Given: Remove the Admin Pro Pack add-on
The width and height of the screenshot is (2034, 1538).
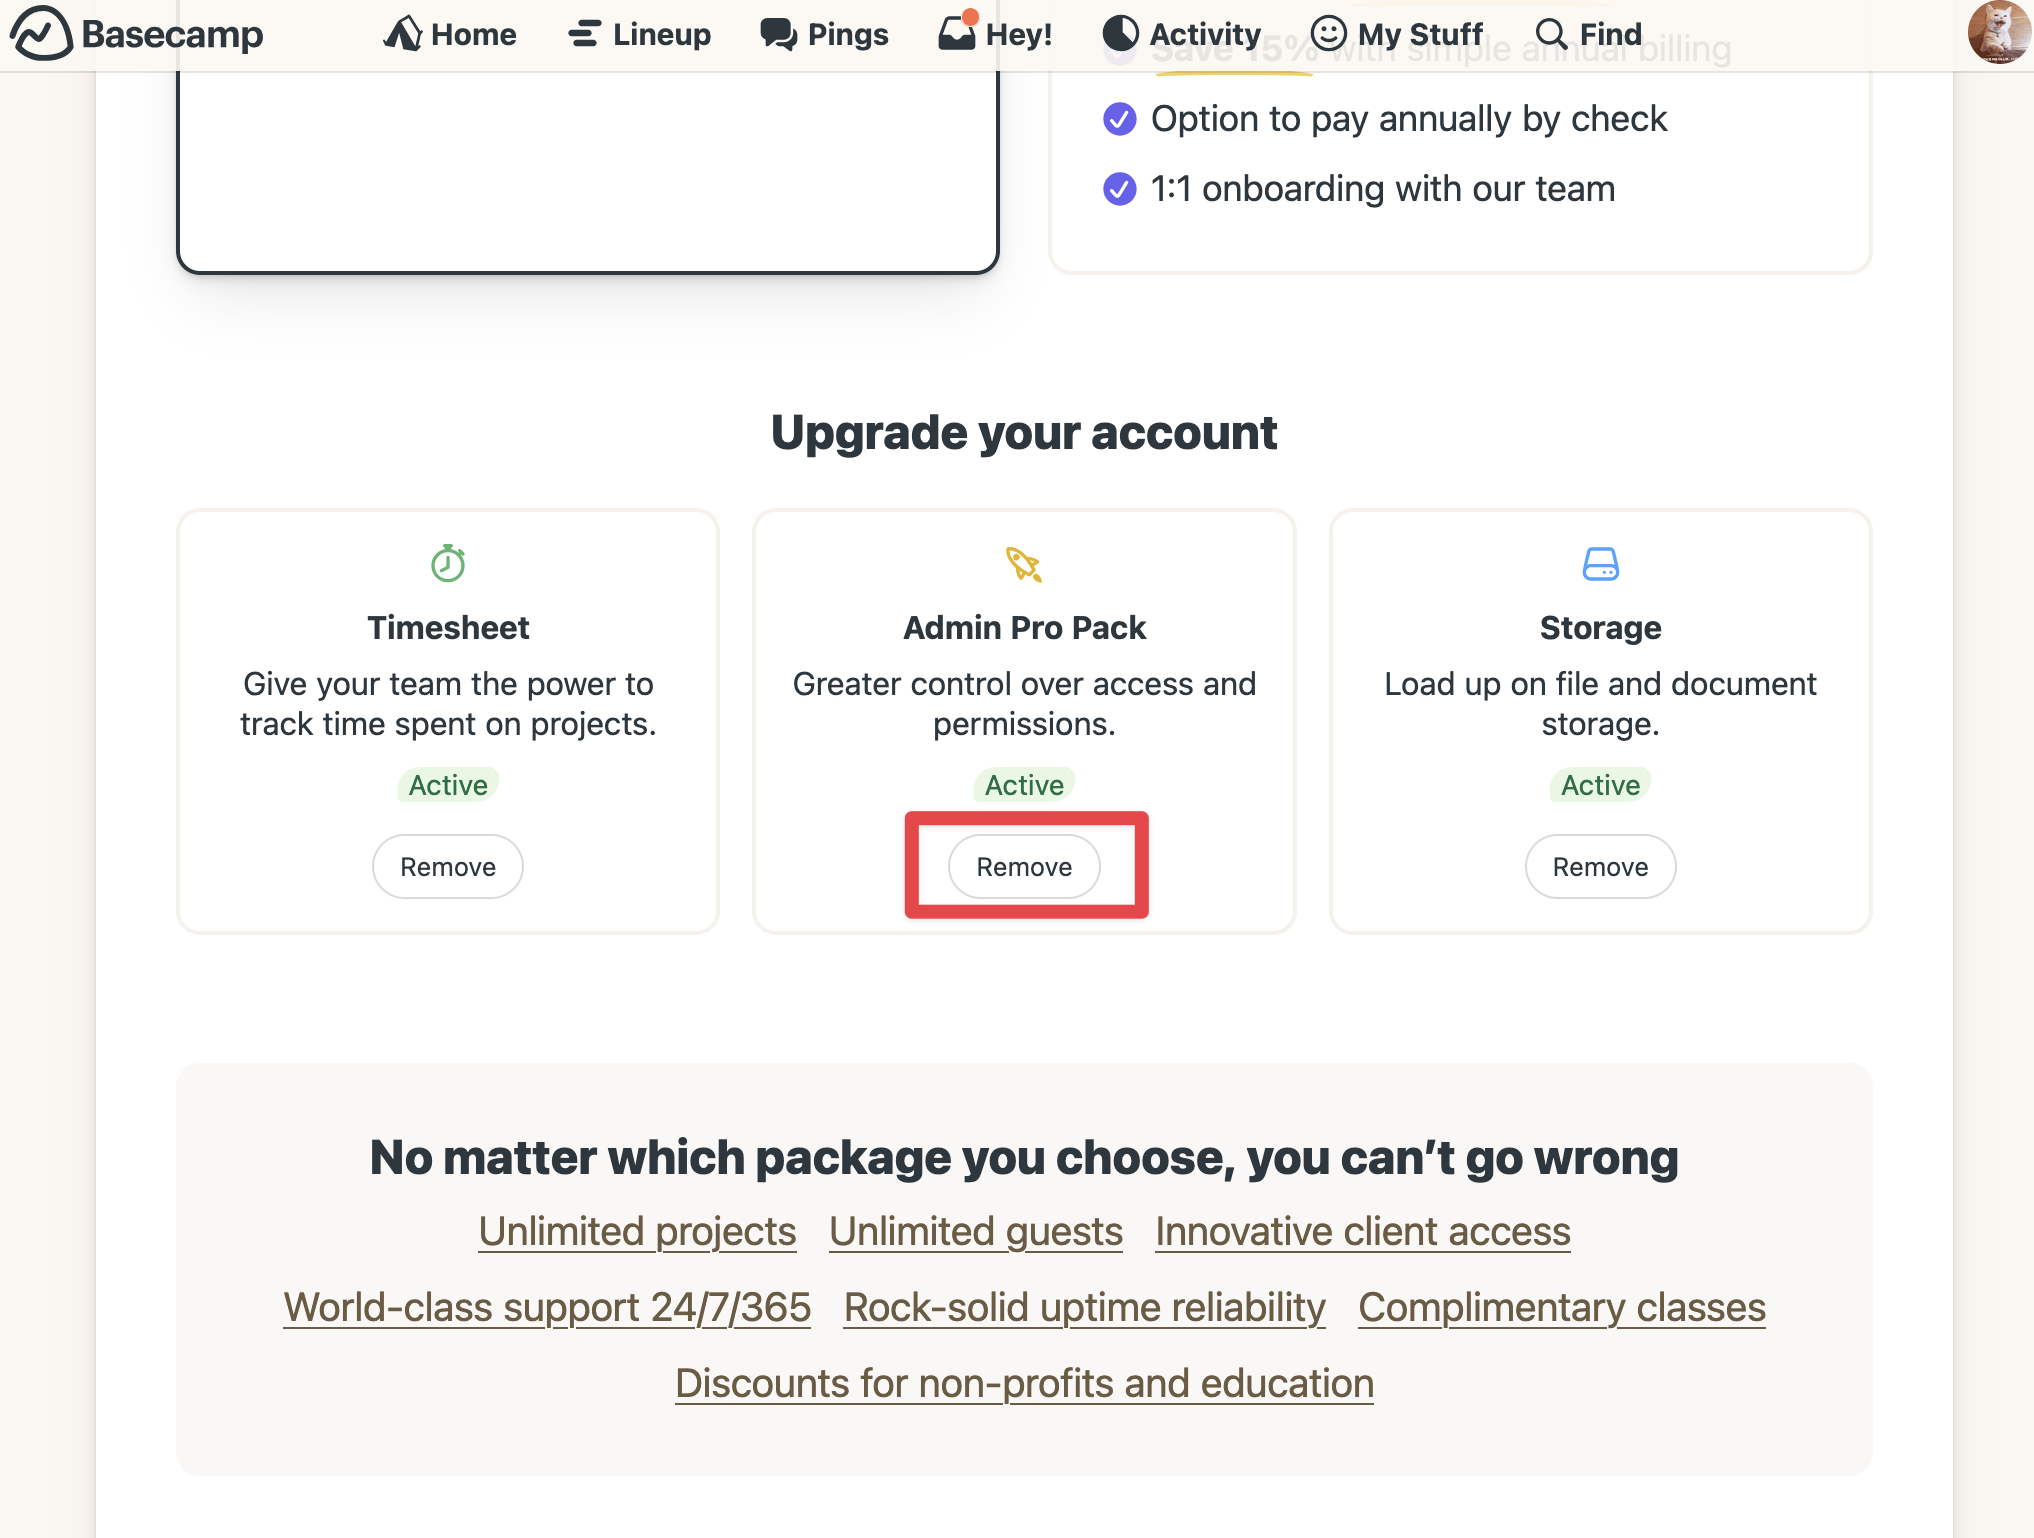Looking at the screenshot, I should 1023,866.
